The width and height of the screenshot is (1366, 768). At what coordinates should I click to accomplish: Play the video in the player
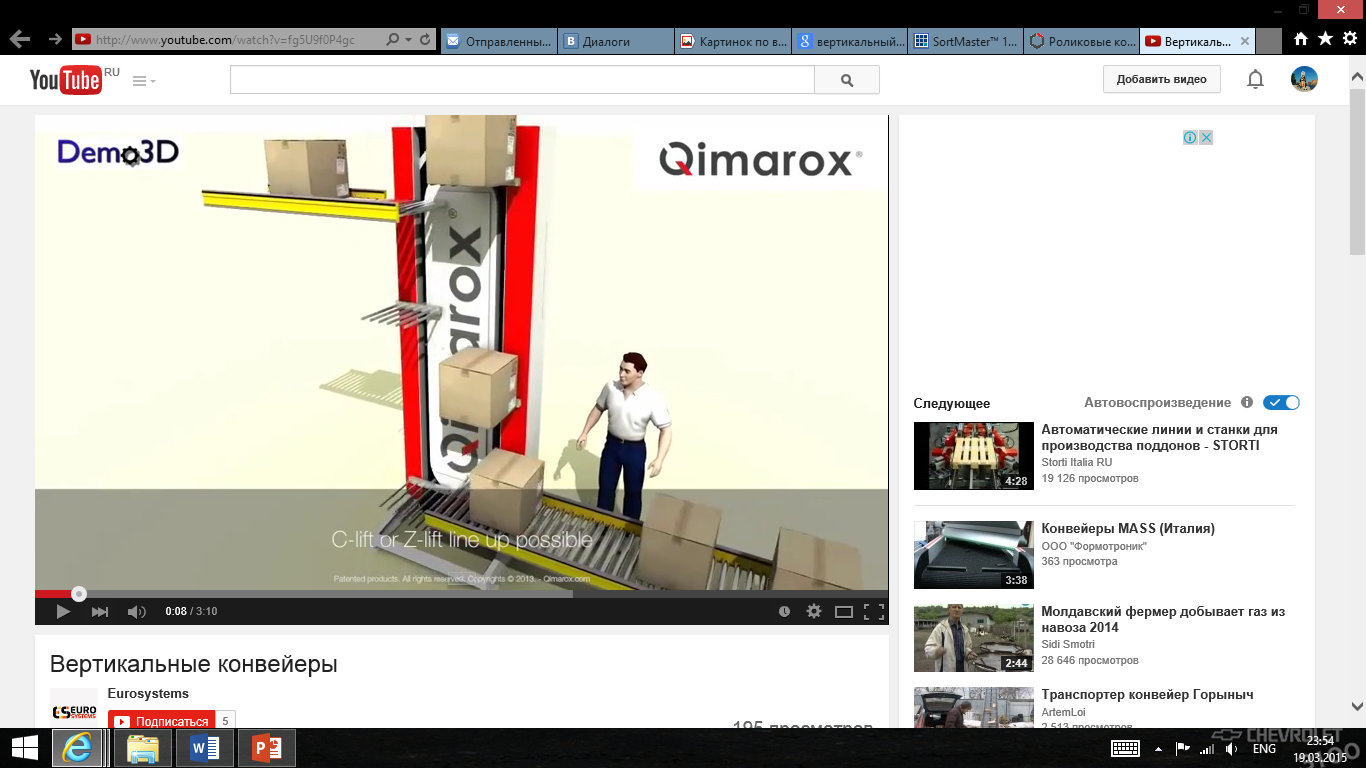[x=62, y=611]
